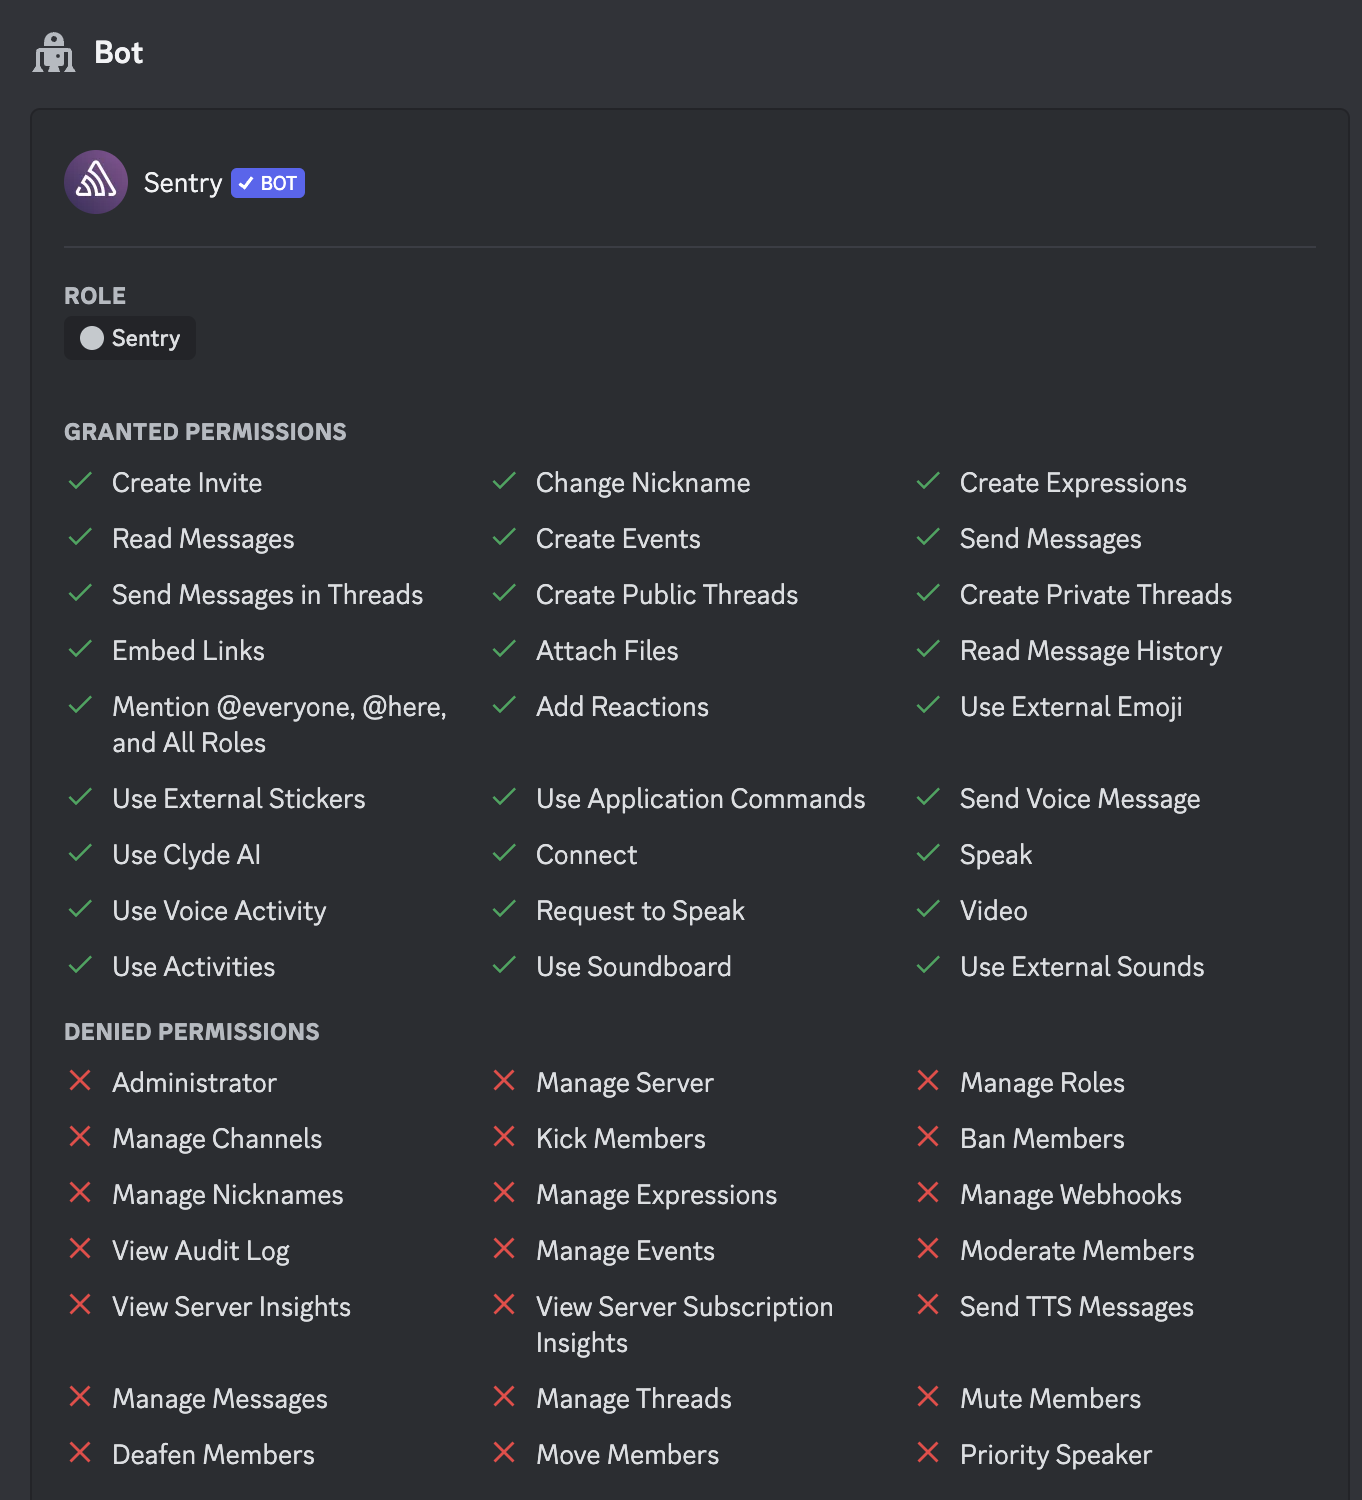Click the checkmark next to Read Message History
Viewport: 1362px width, 1500px height.
click(x=928, y=650)
